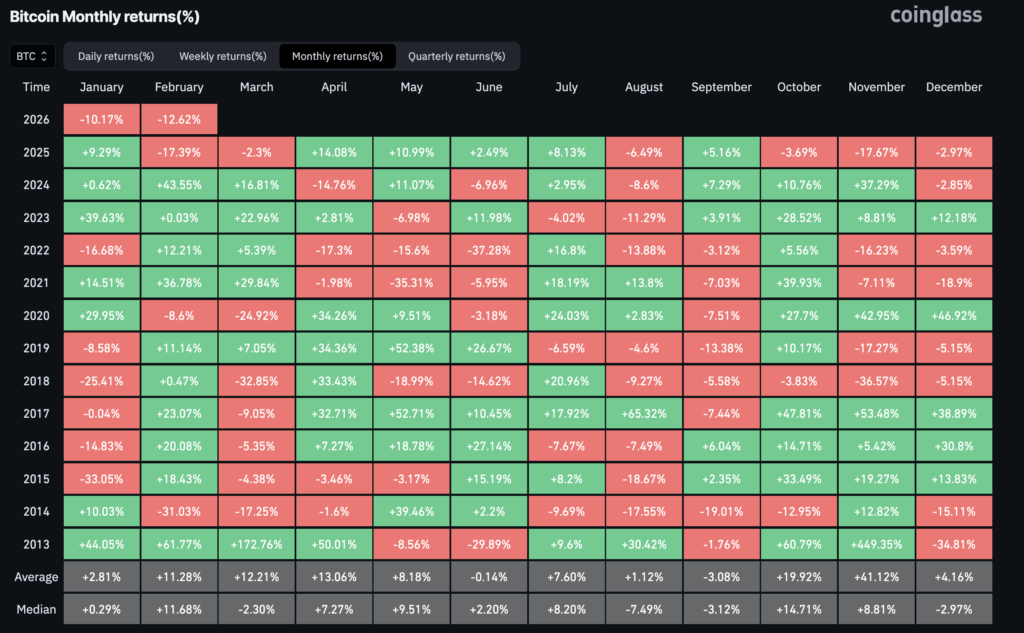Viewport: 1024px width, 633px height.
Task: Click the -12.62% February 2026 cell
Action: tap(178, 119)
